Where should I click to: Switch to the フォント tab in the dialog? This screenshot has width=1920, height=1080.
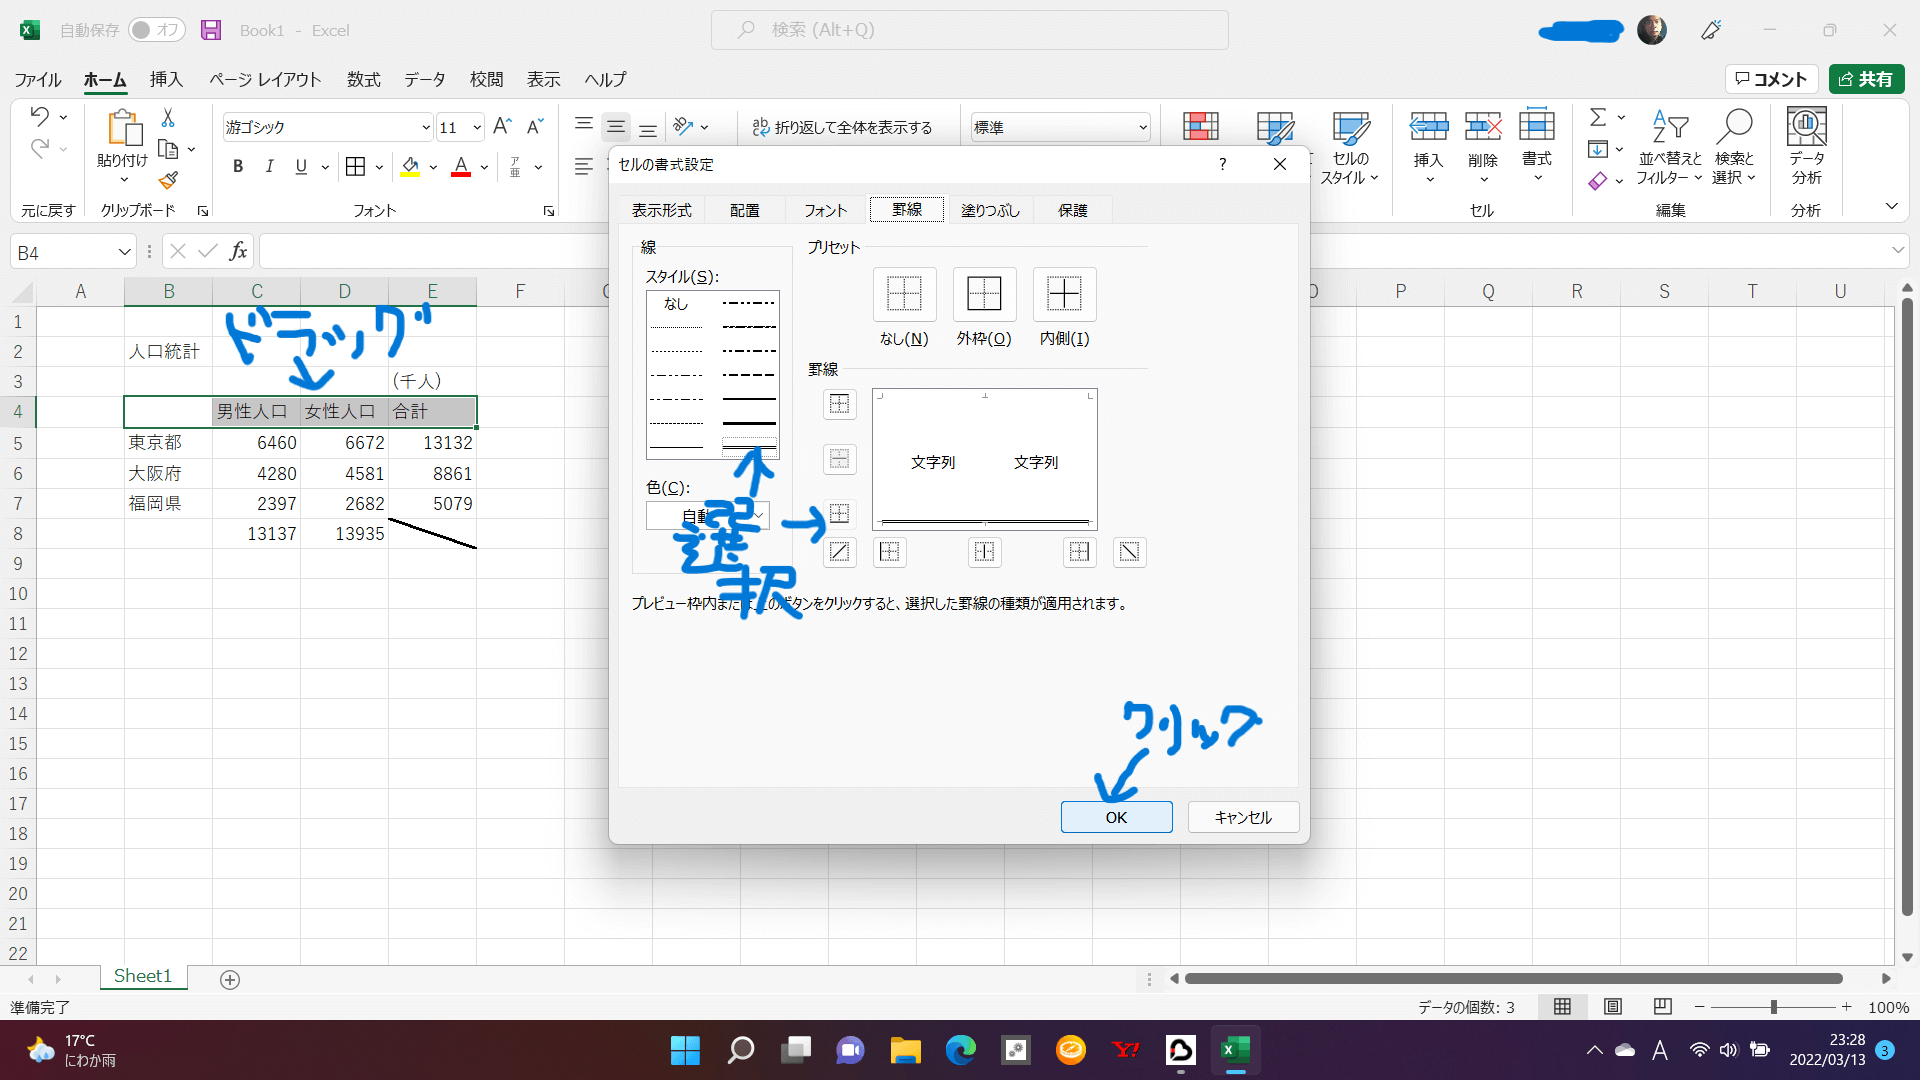825,210
